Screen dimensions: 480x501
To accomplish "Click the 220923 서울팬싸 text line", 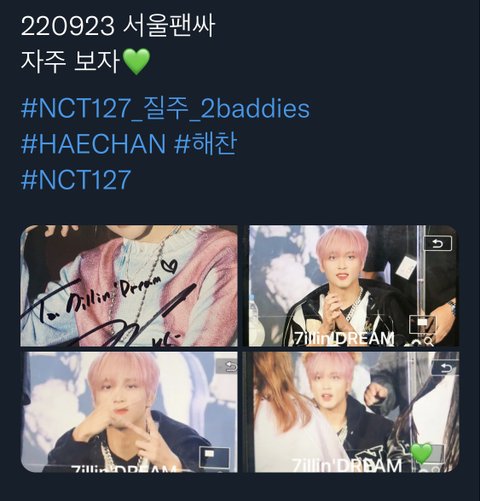I will point(118,26).
